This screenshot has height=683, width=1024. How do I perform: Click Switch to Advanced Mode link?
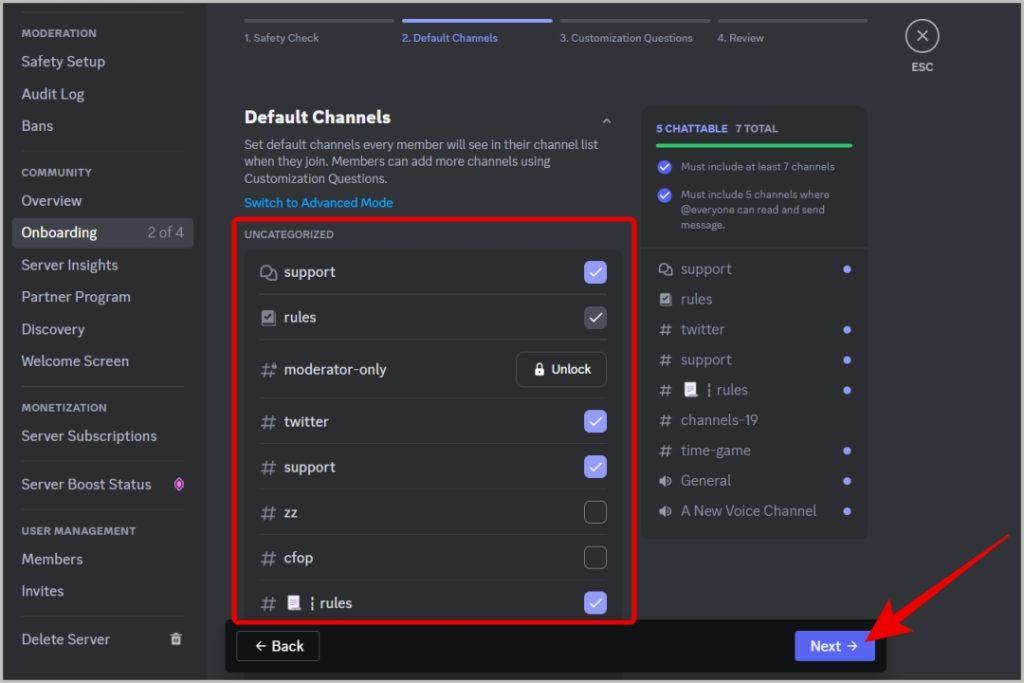[x=318, y=202]
